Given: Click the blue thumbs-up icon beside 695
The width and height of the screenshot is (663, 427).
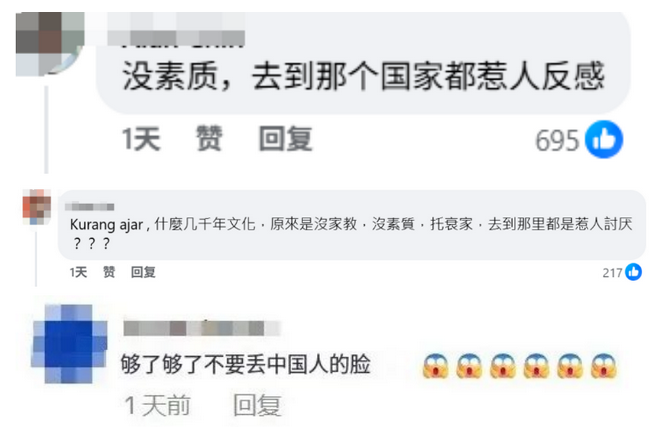Looking at the screenshot, I should click(x=604, y=139).
